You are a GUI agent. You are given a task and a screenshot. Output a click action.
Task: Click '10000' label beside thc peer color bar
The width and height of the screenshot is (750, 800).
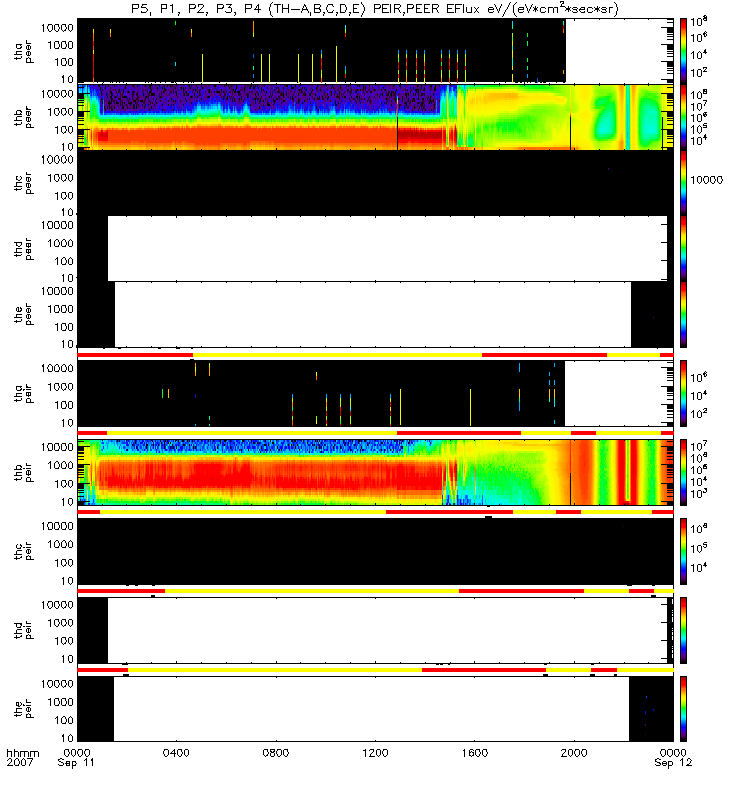pos(707,180)
